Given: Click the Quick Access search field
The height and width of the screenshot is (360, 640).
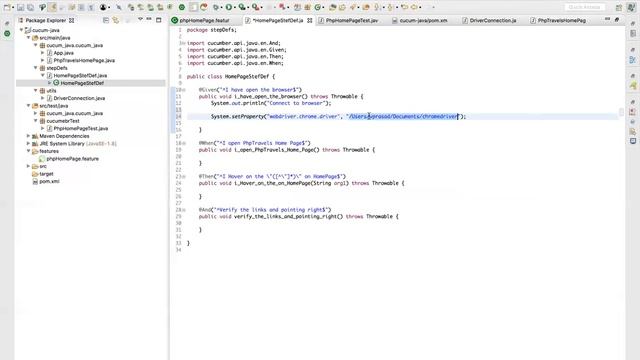Looking at the screenshot, I should click(584, 7).
